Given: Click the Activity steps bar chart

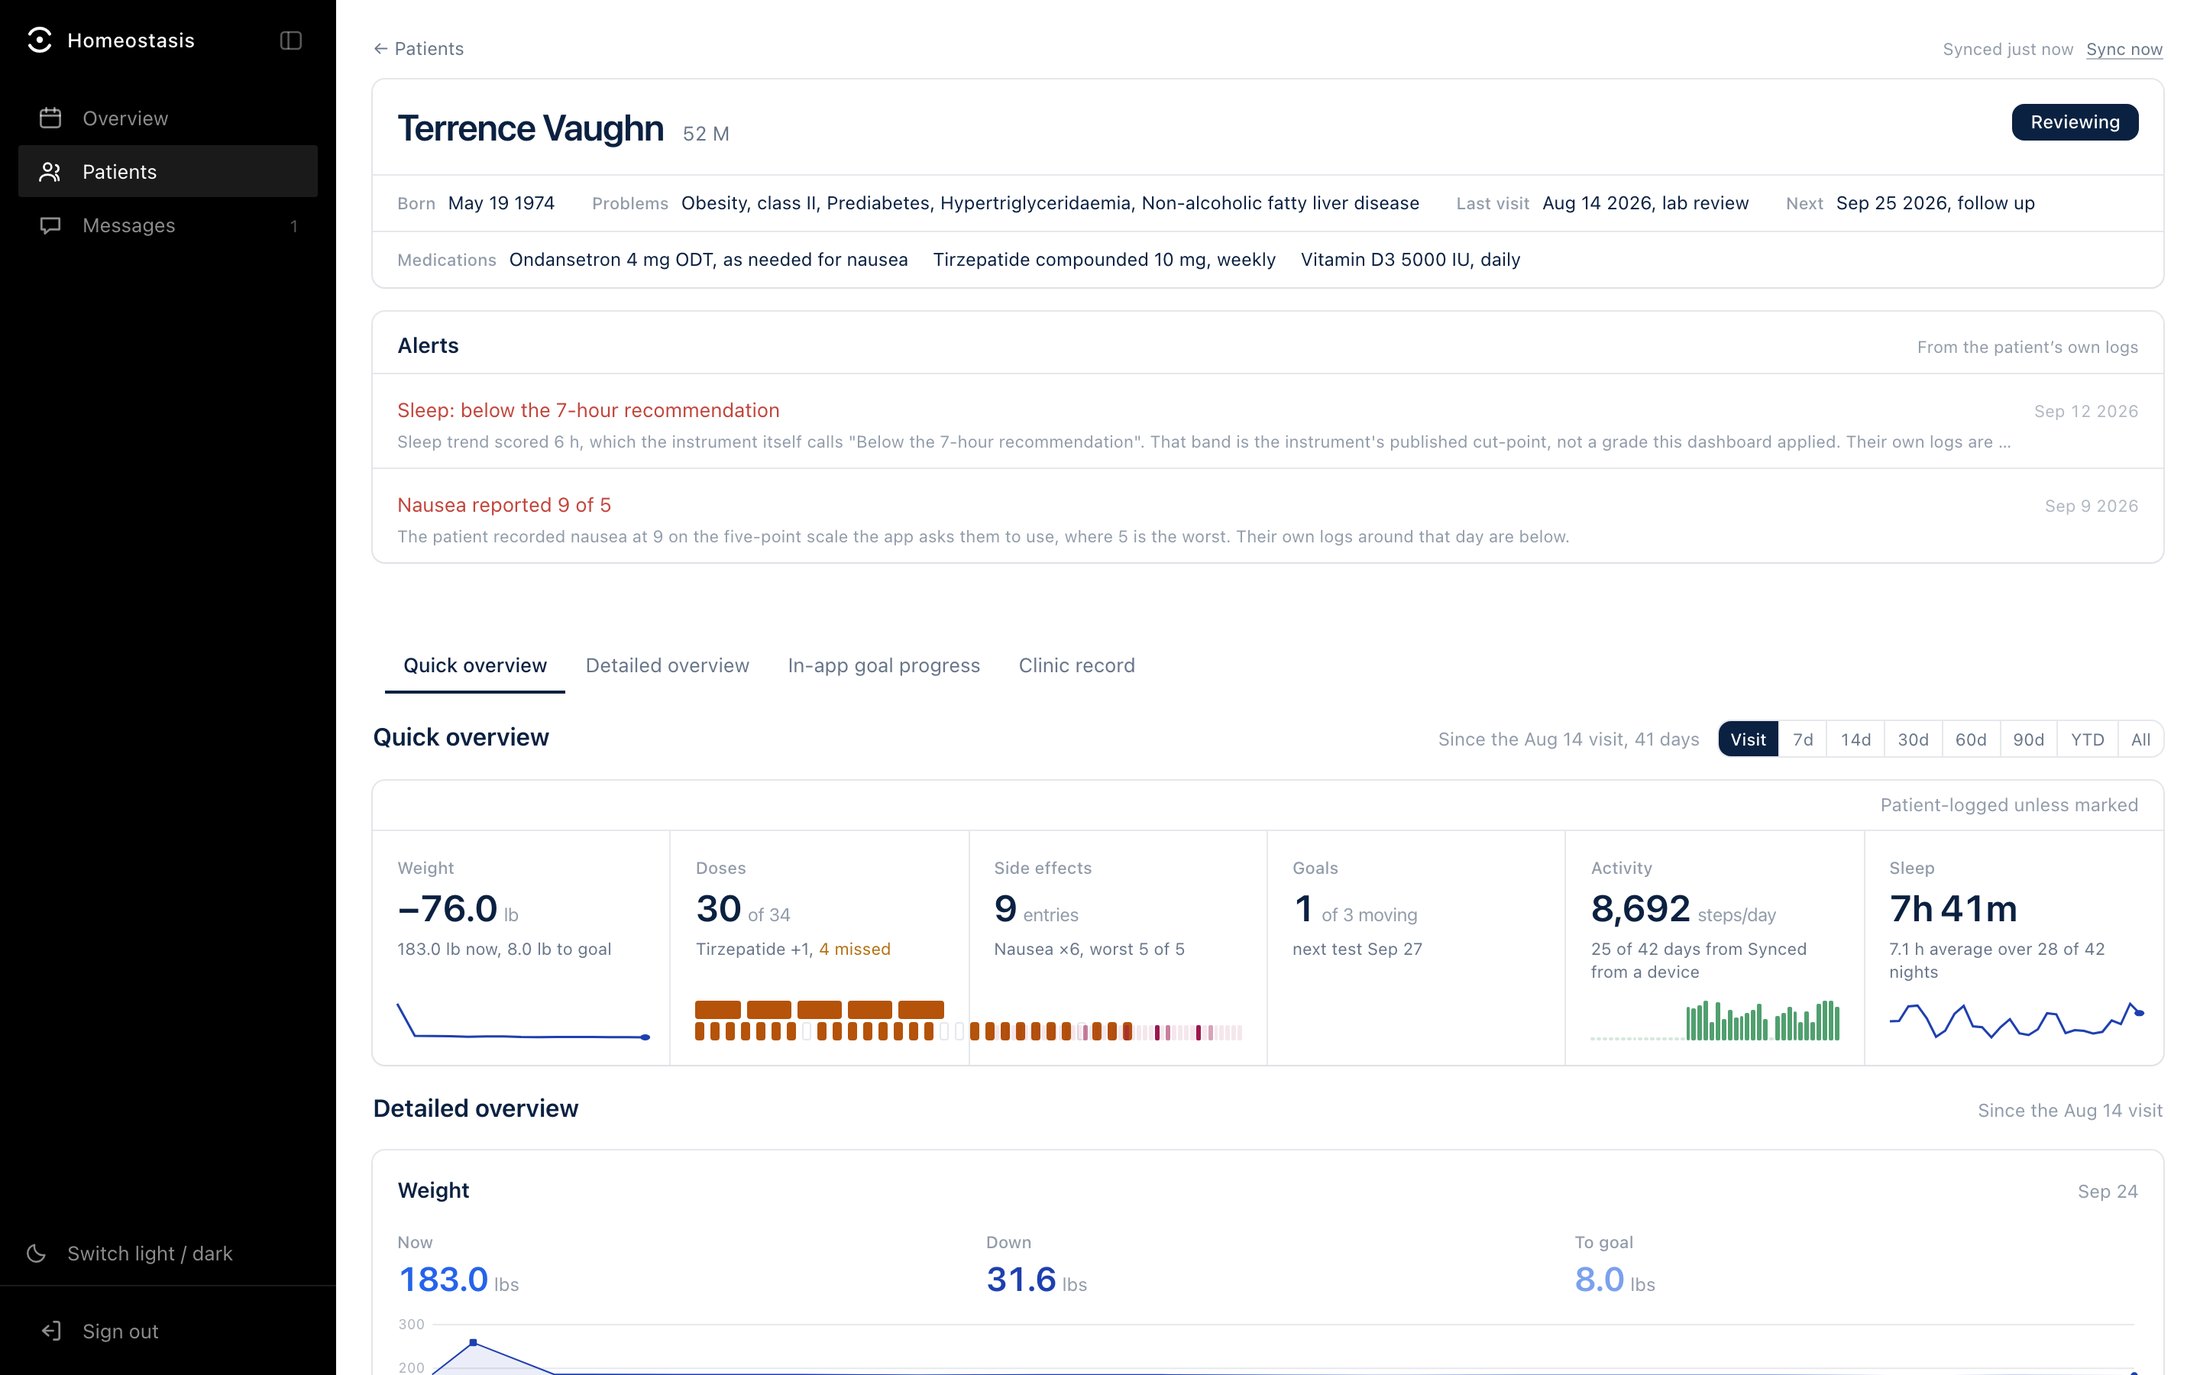Looking at the screenshot, I should pos(1715,1021).
